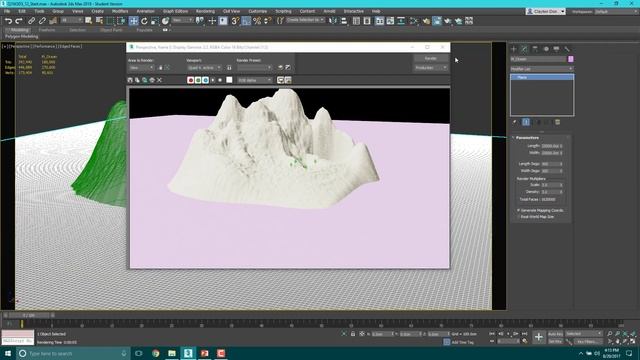Image resolution: width=640 pixels, height=360 pixels.
Task: Collapse the Parameters rollout
Action: (x=527, y=138)
